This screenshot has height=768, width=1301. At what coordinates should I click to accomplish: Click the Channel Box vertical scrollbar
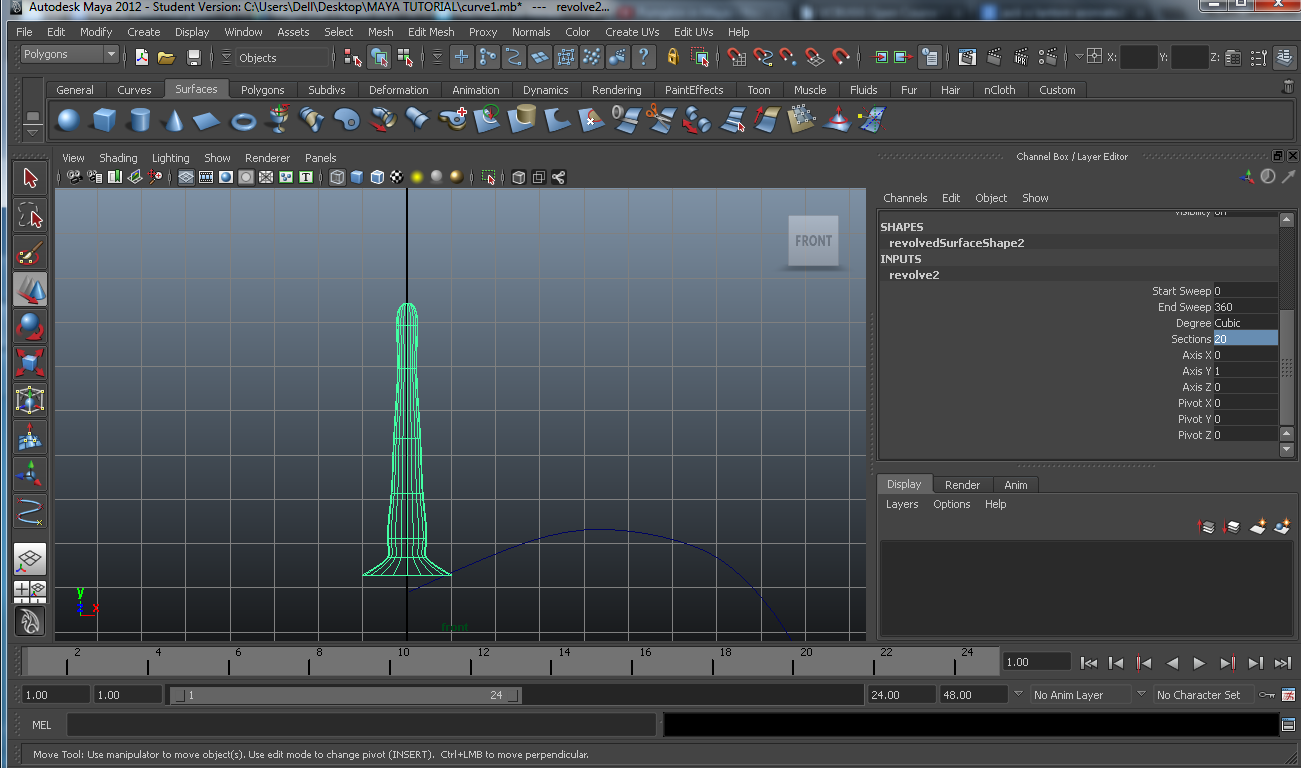1287,334
